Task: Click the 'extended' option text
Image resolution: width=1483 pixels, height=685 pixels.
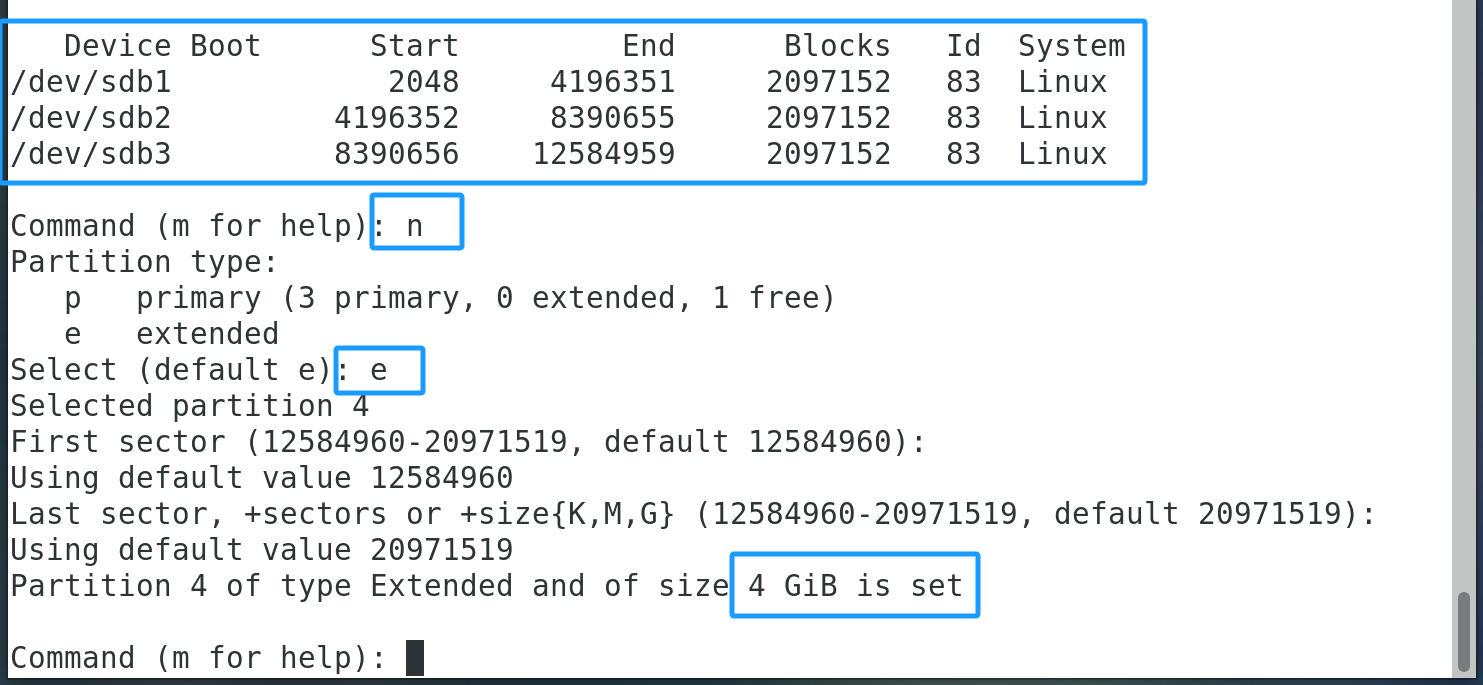Action: [x=207, y=334]
